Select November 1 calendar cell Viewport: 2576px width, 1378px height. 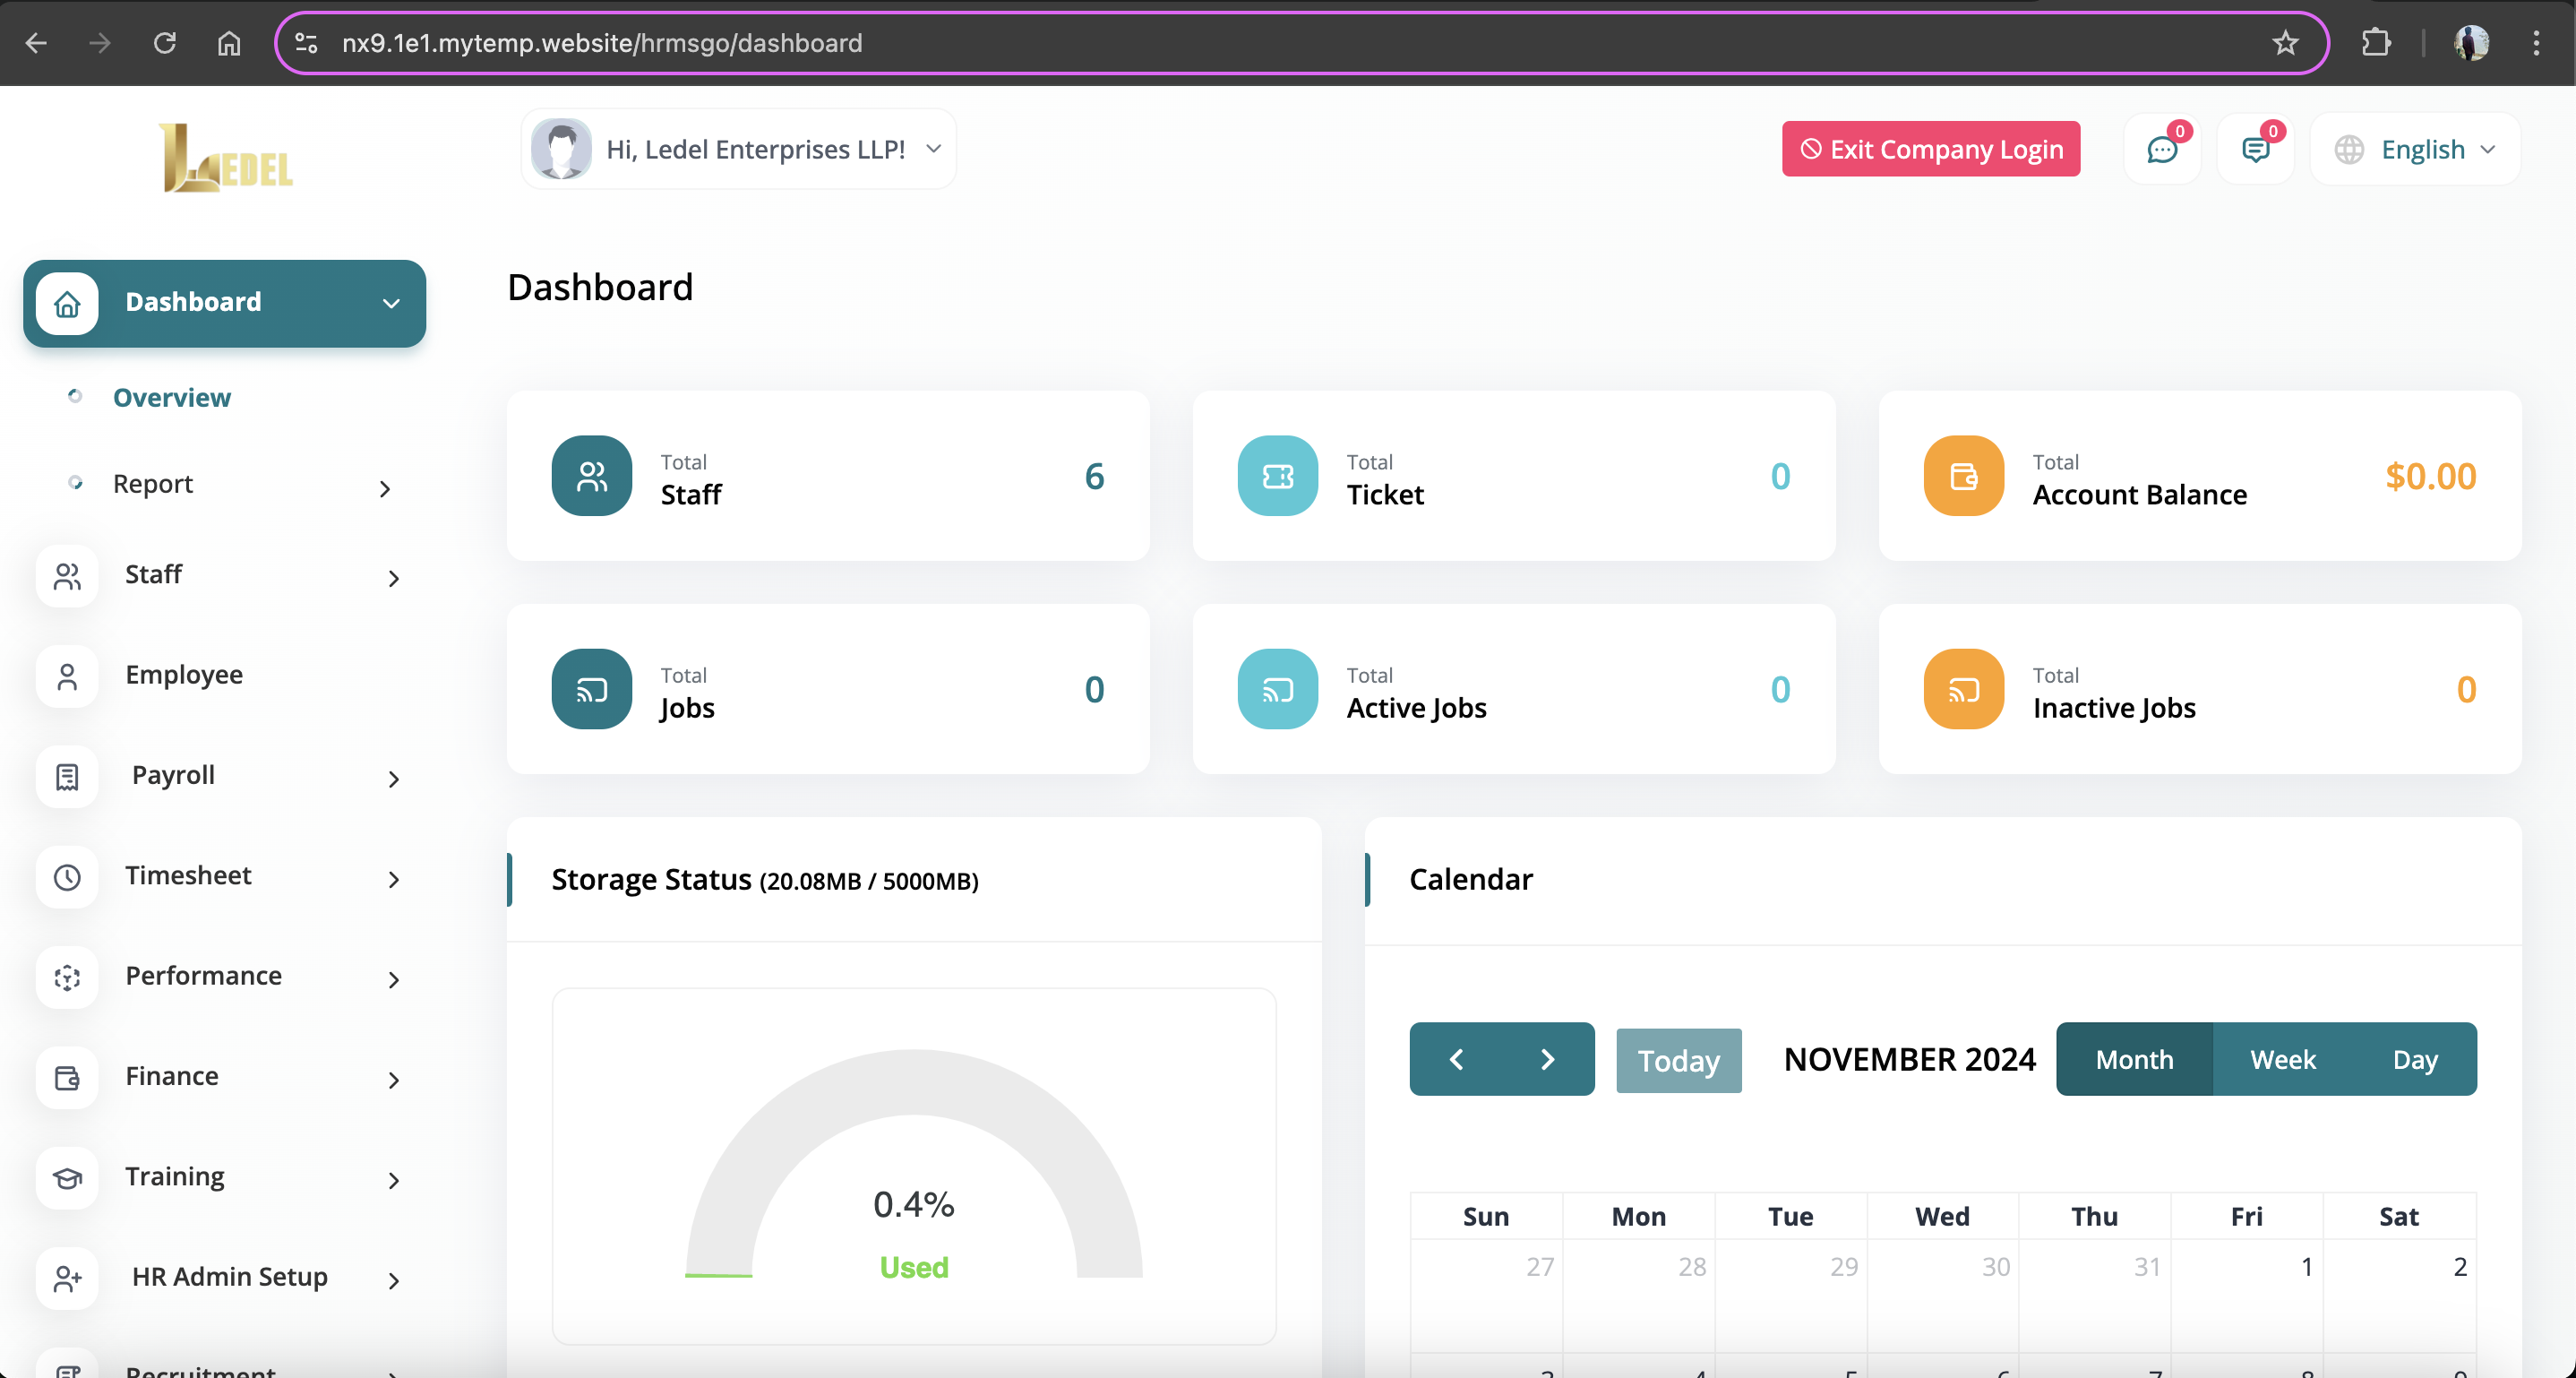2246,1296
